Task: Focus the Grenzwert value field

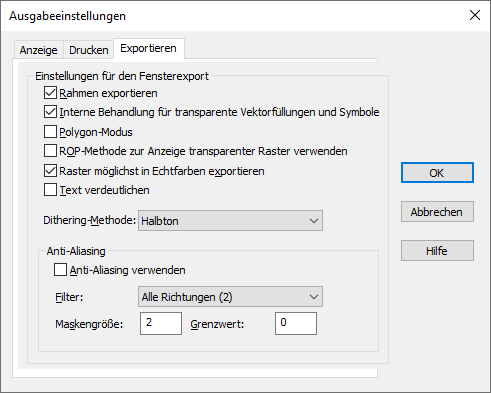Action: [x=296, y=323]
